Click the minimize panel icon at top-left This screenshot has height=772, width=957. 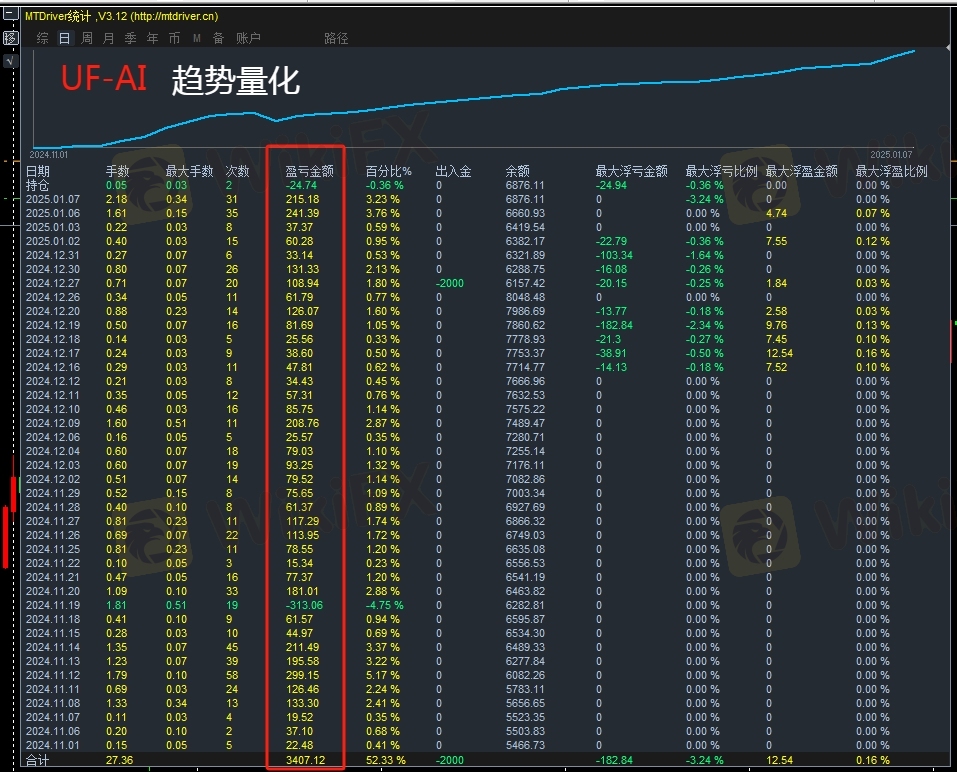[x=10, y=14]
